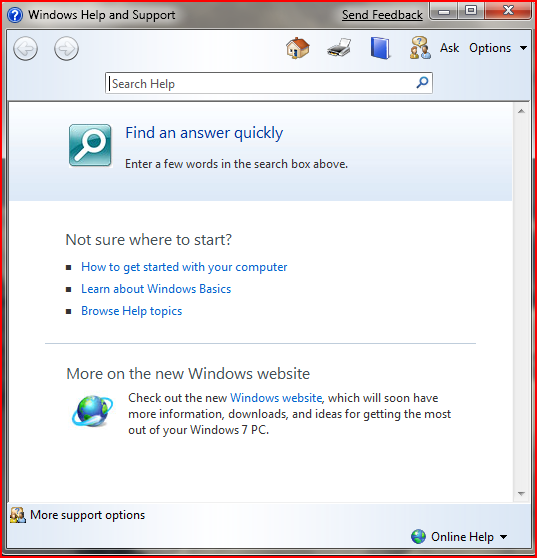Viewport: 537px width, 558px height.
Task: Open How to get started with your computer
Action: click(184, 267)
